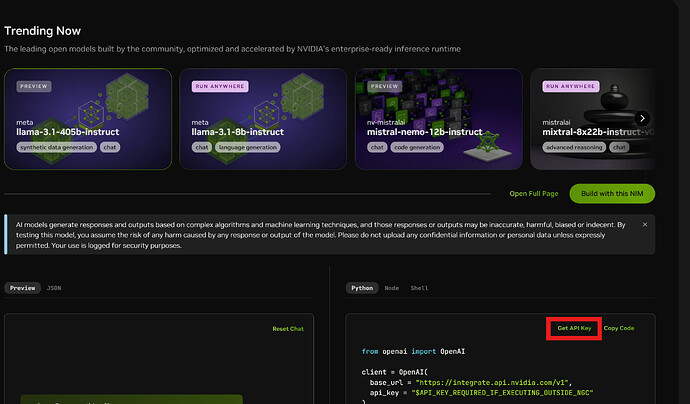Switch to the JSON tab
This screenshot has height=404, width=690.
(54, 288)
